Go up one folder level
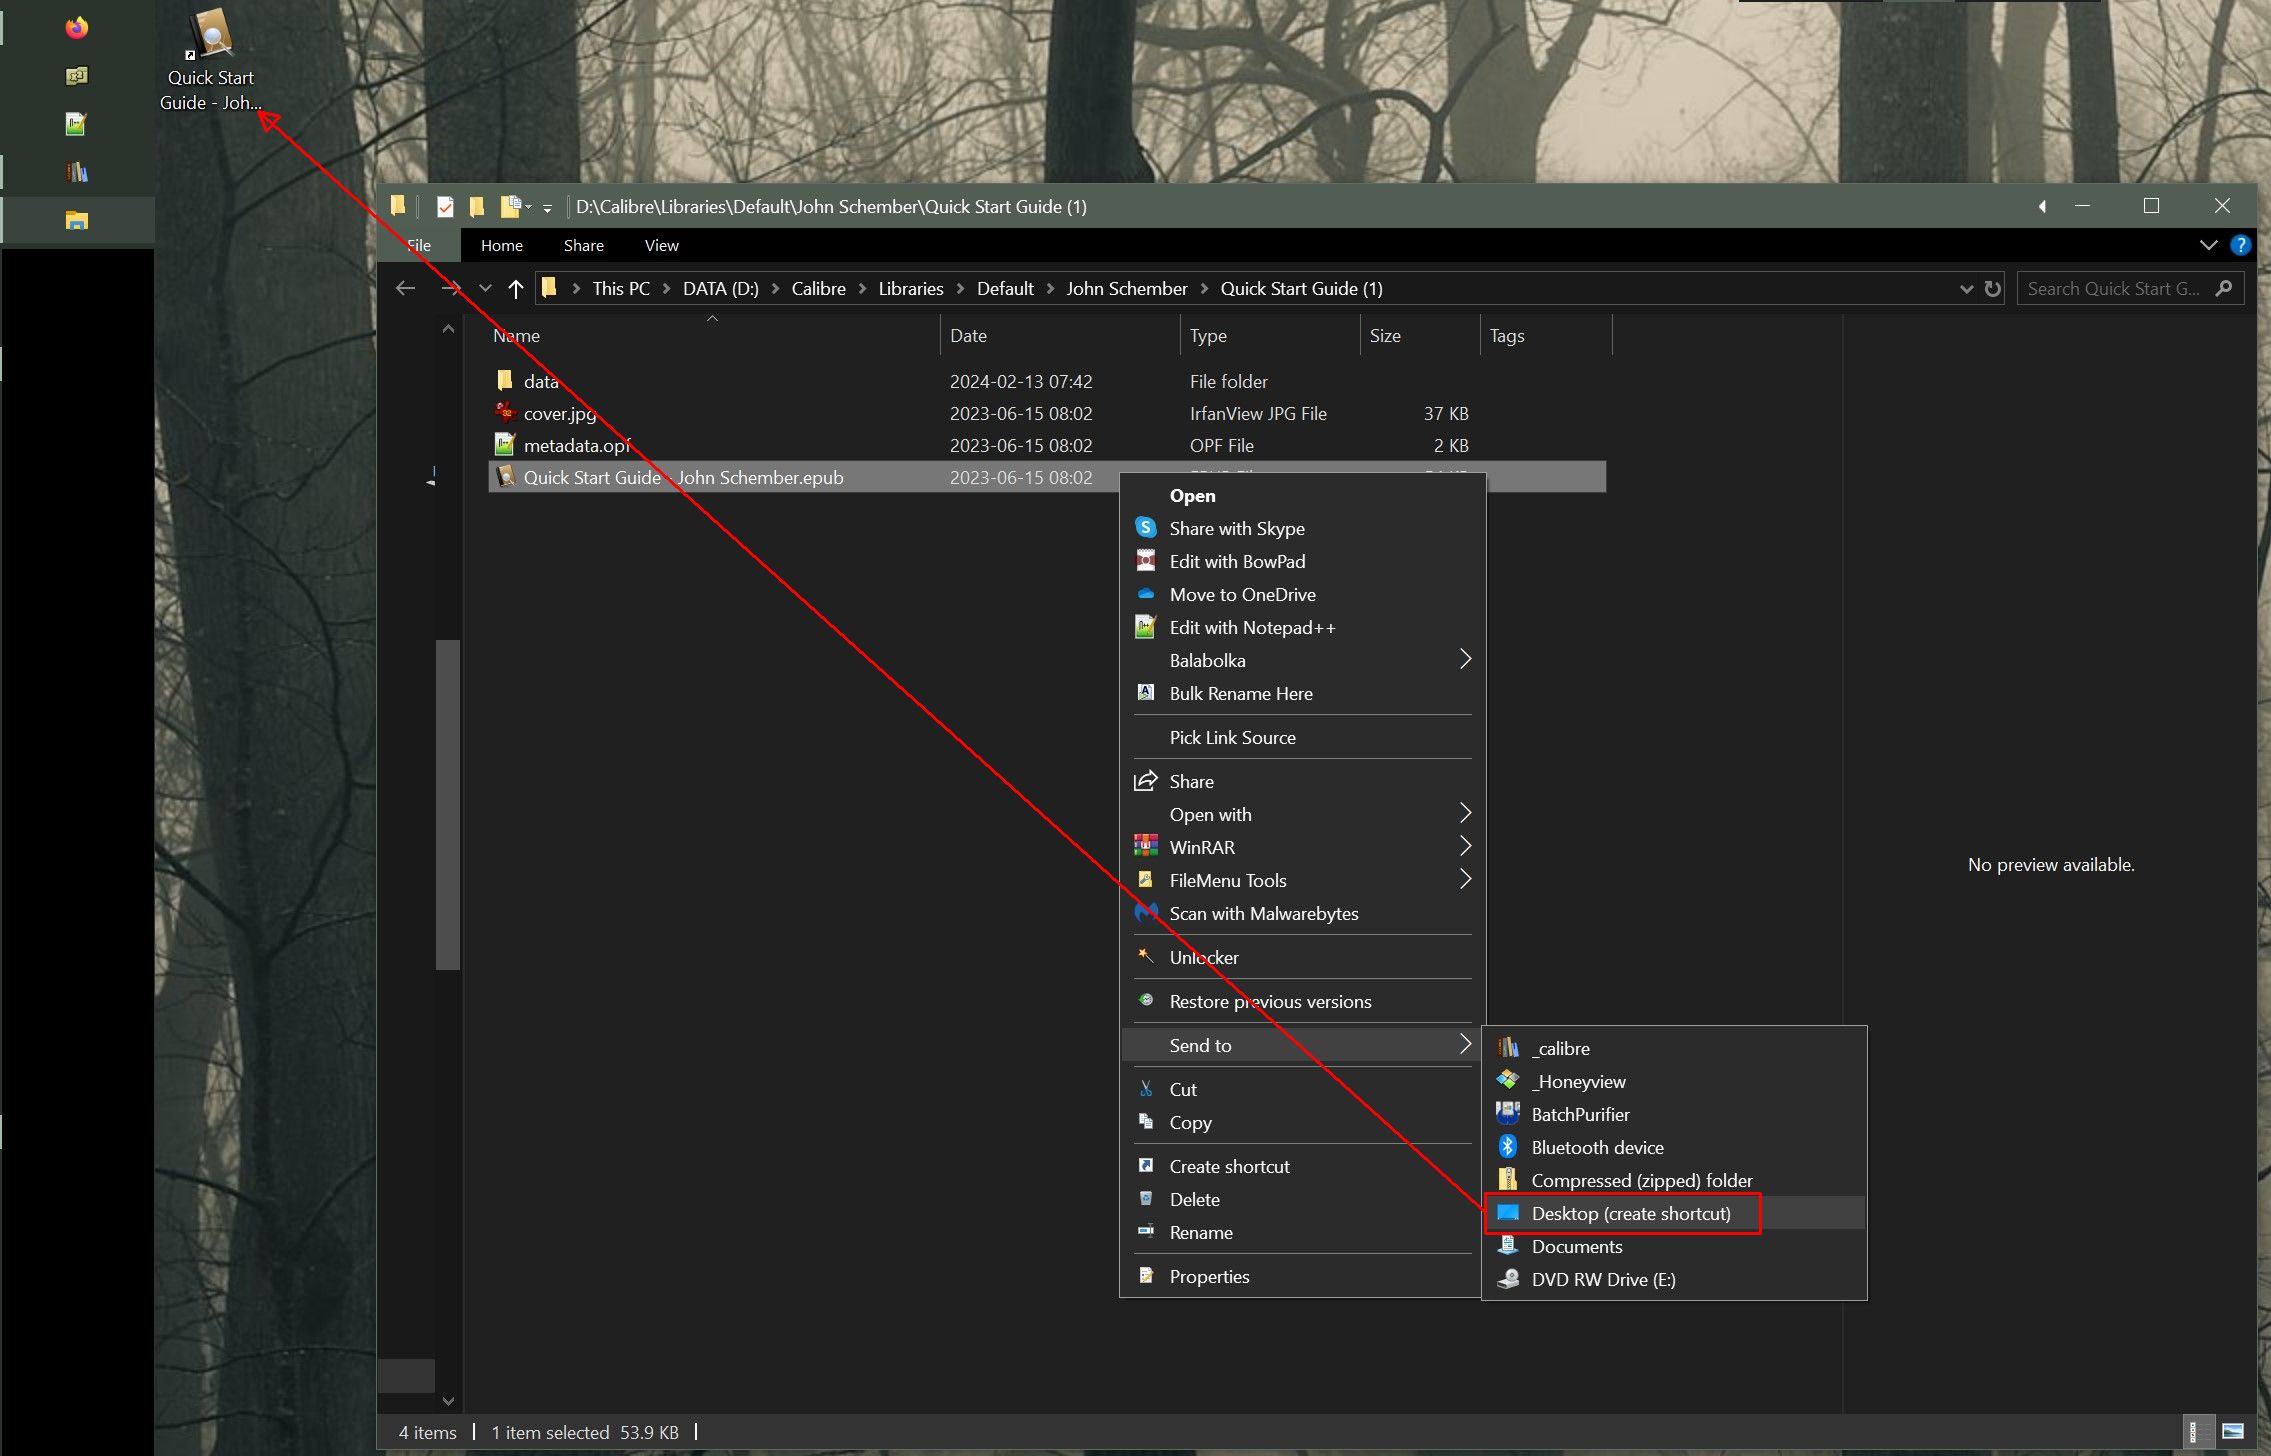Viewport: 2271px width, 1456px height. coord(516,289)
